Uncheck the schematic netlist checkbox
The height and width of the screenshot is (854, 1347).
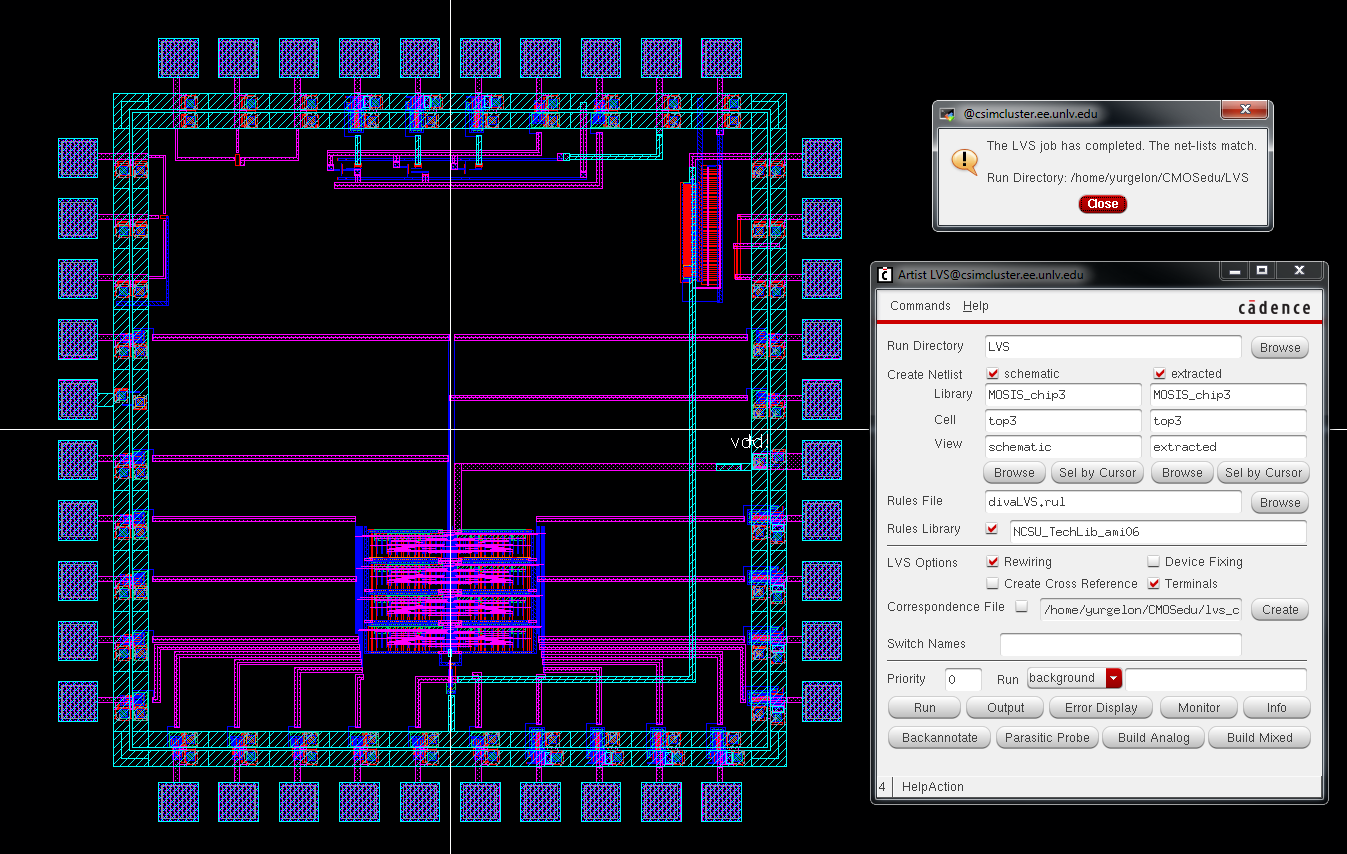(993, 374)
